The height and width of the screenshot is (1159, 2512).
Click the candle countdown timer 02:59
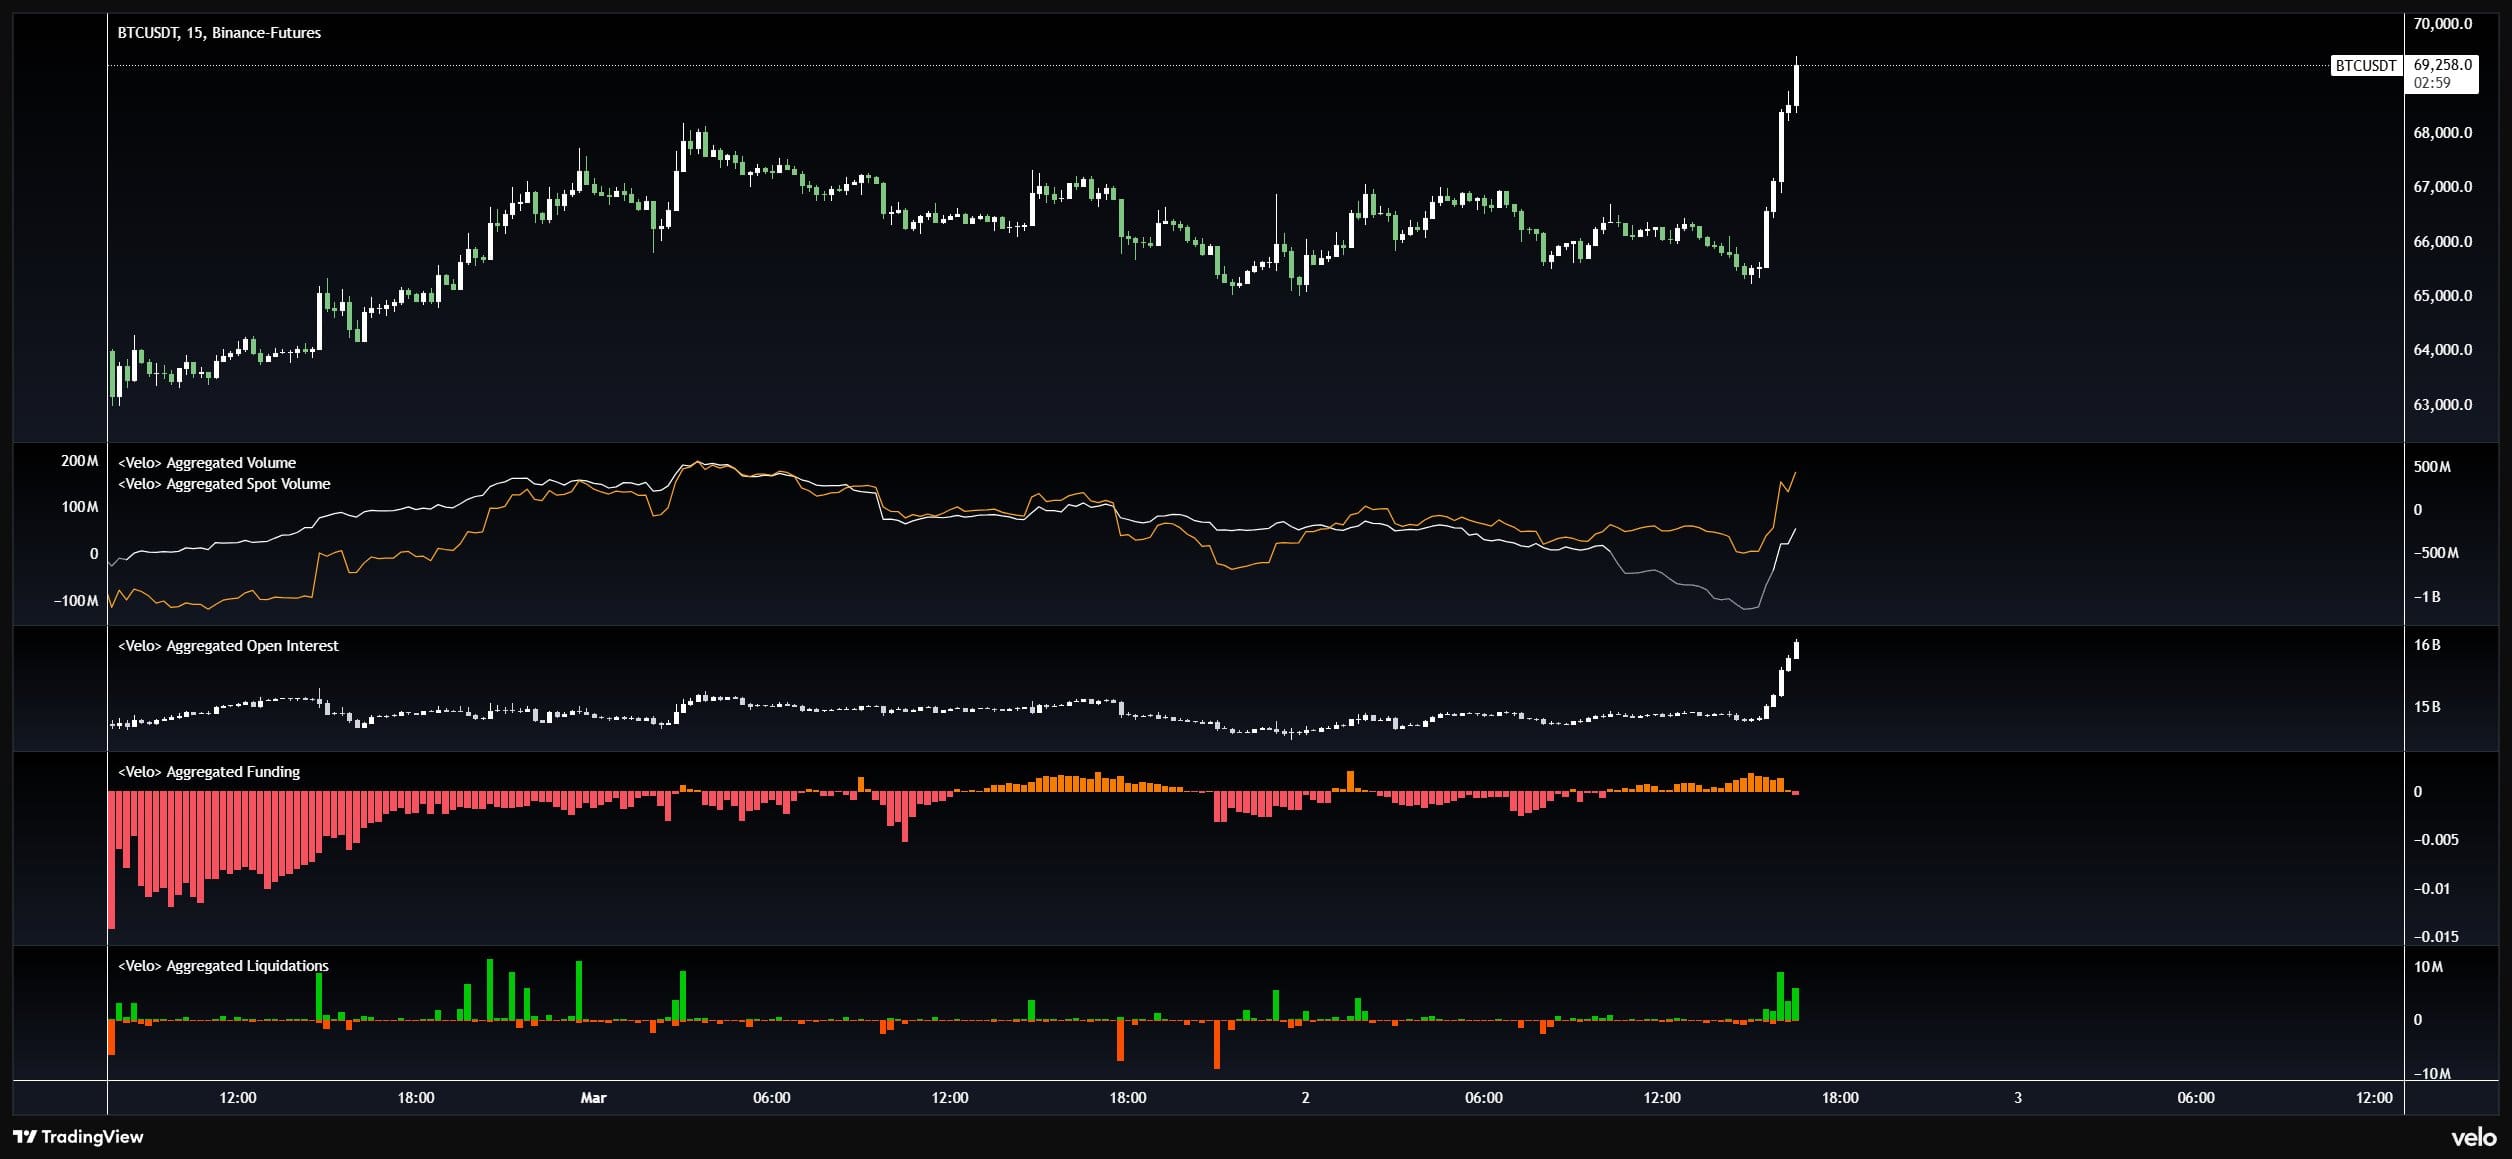tap(2432, 83)
